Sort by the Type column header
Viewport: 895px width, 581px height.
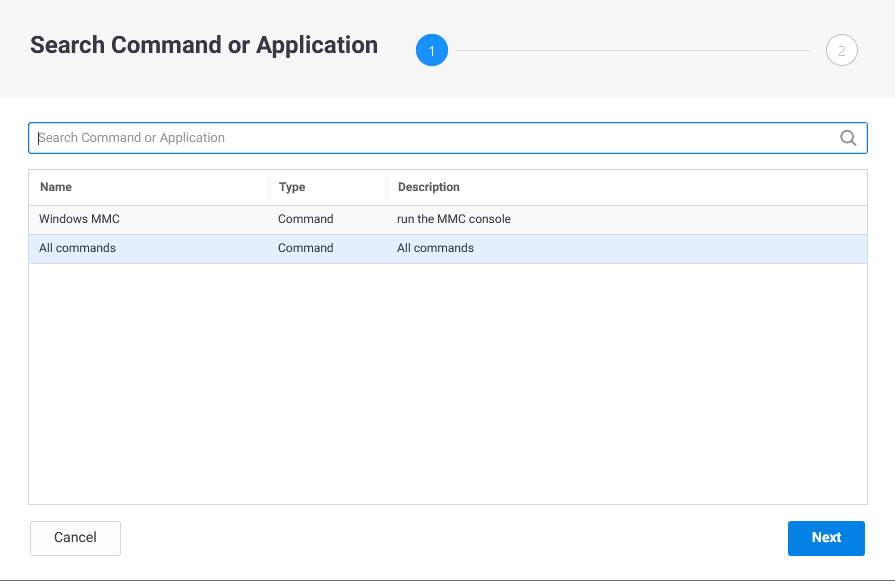292,187
